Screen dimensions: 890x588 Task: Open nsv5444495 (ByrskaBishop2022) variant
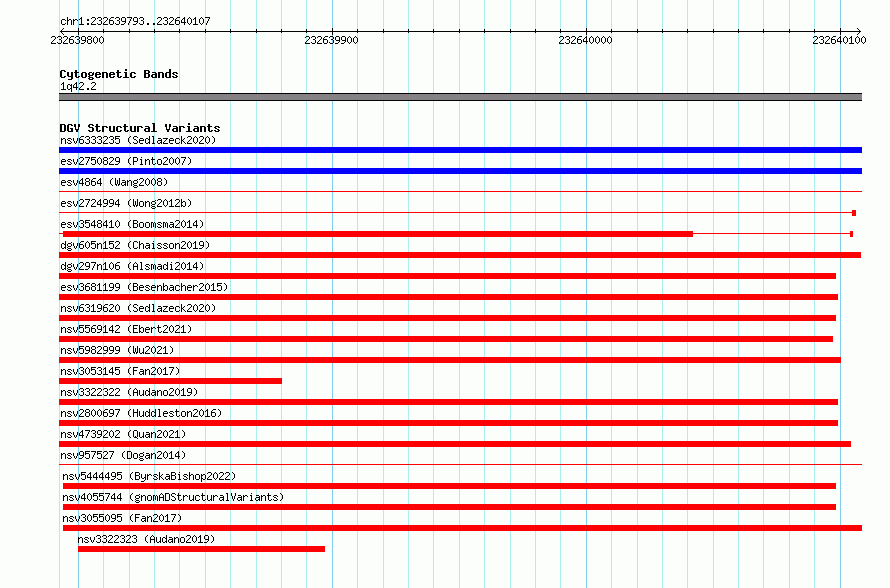click(x=149, y=476)
